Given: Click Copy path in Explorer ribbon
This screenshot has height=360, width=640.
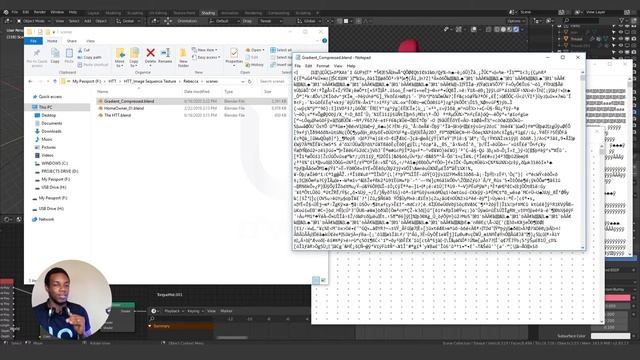Looking at the screenshot, I should pos(89,57).
